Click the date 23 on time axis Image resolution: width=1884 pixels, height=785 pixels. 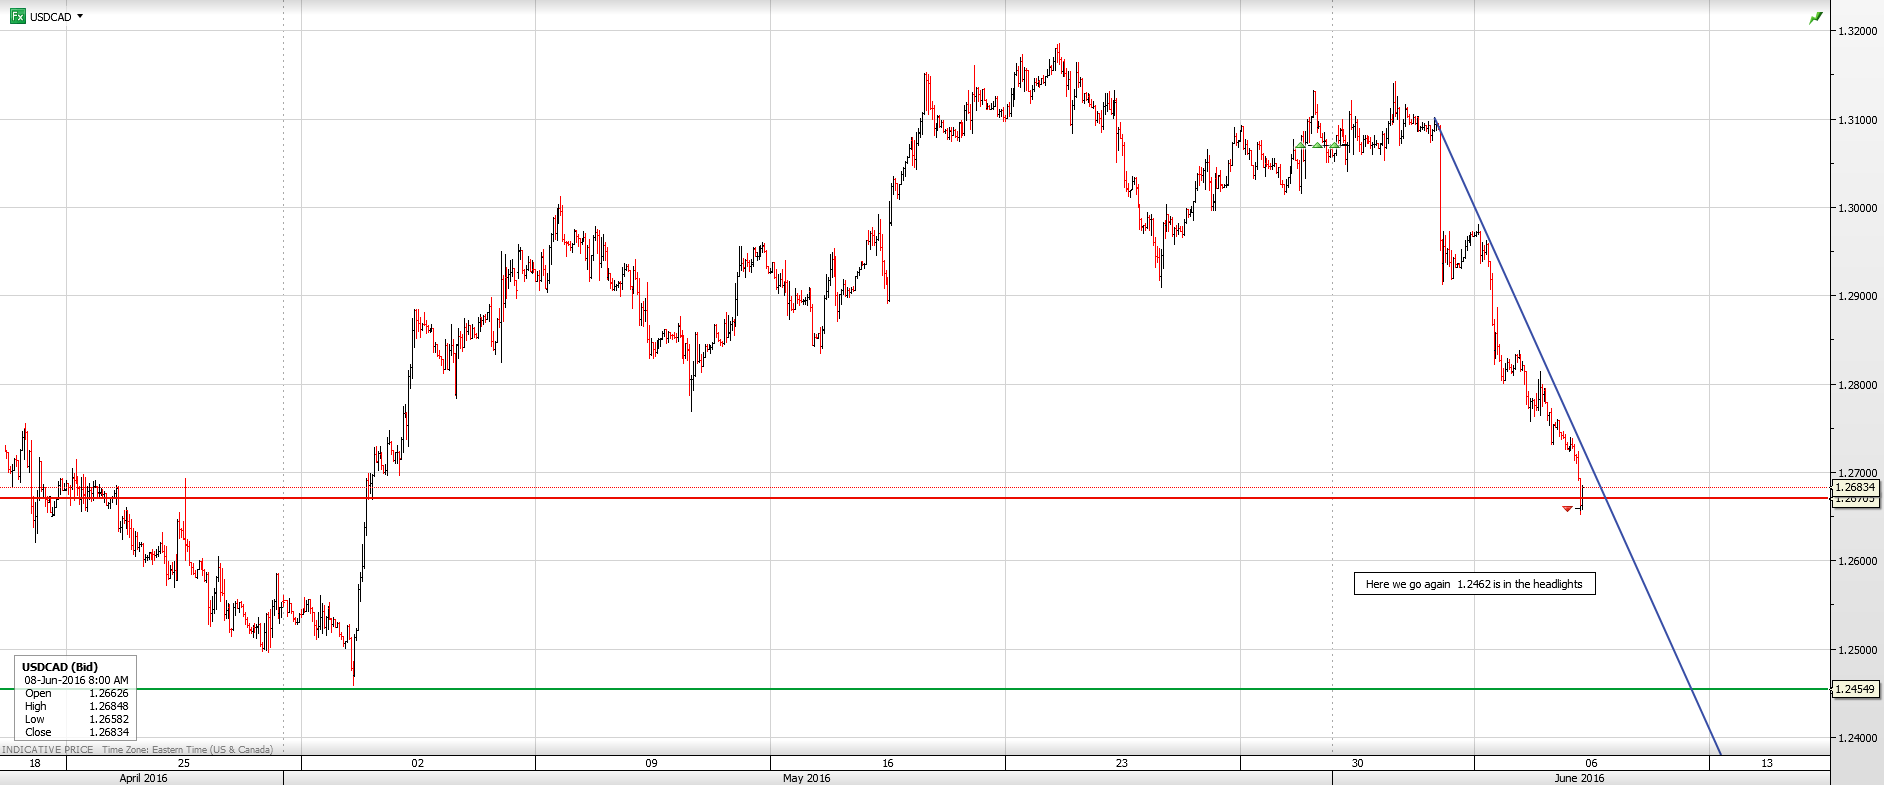coord(1121,763)
